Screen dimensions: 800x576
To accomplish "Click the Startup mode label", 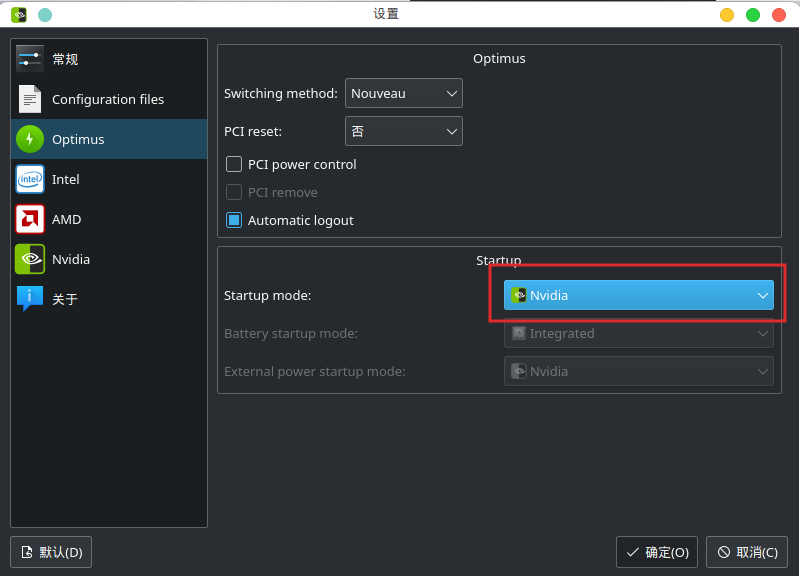I will pyautogui.click(x=267, y=295).
